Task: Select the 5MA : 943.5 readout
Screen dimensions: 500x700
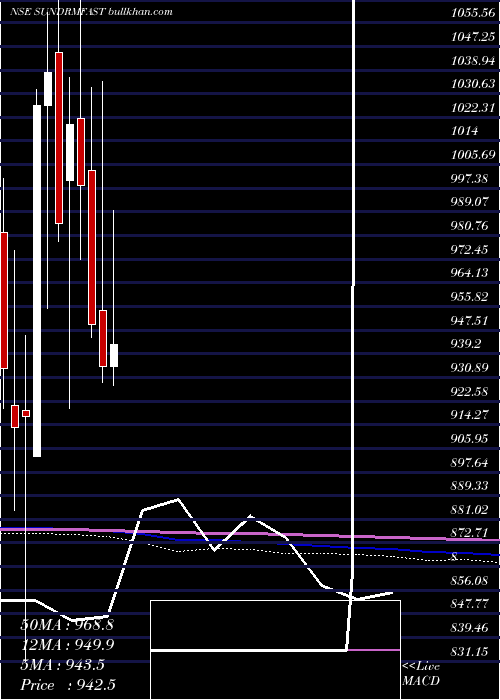Action: coord(62,665)
